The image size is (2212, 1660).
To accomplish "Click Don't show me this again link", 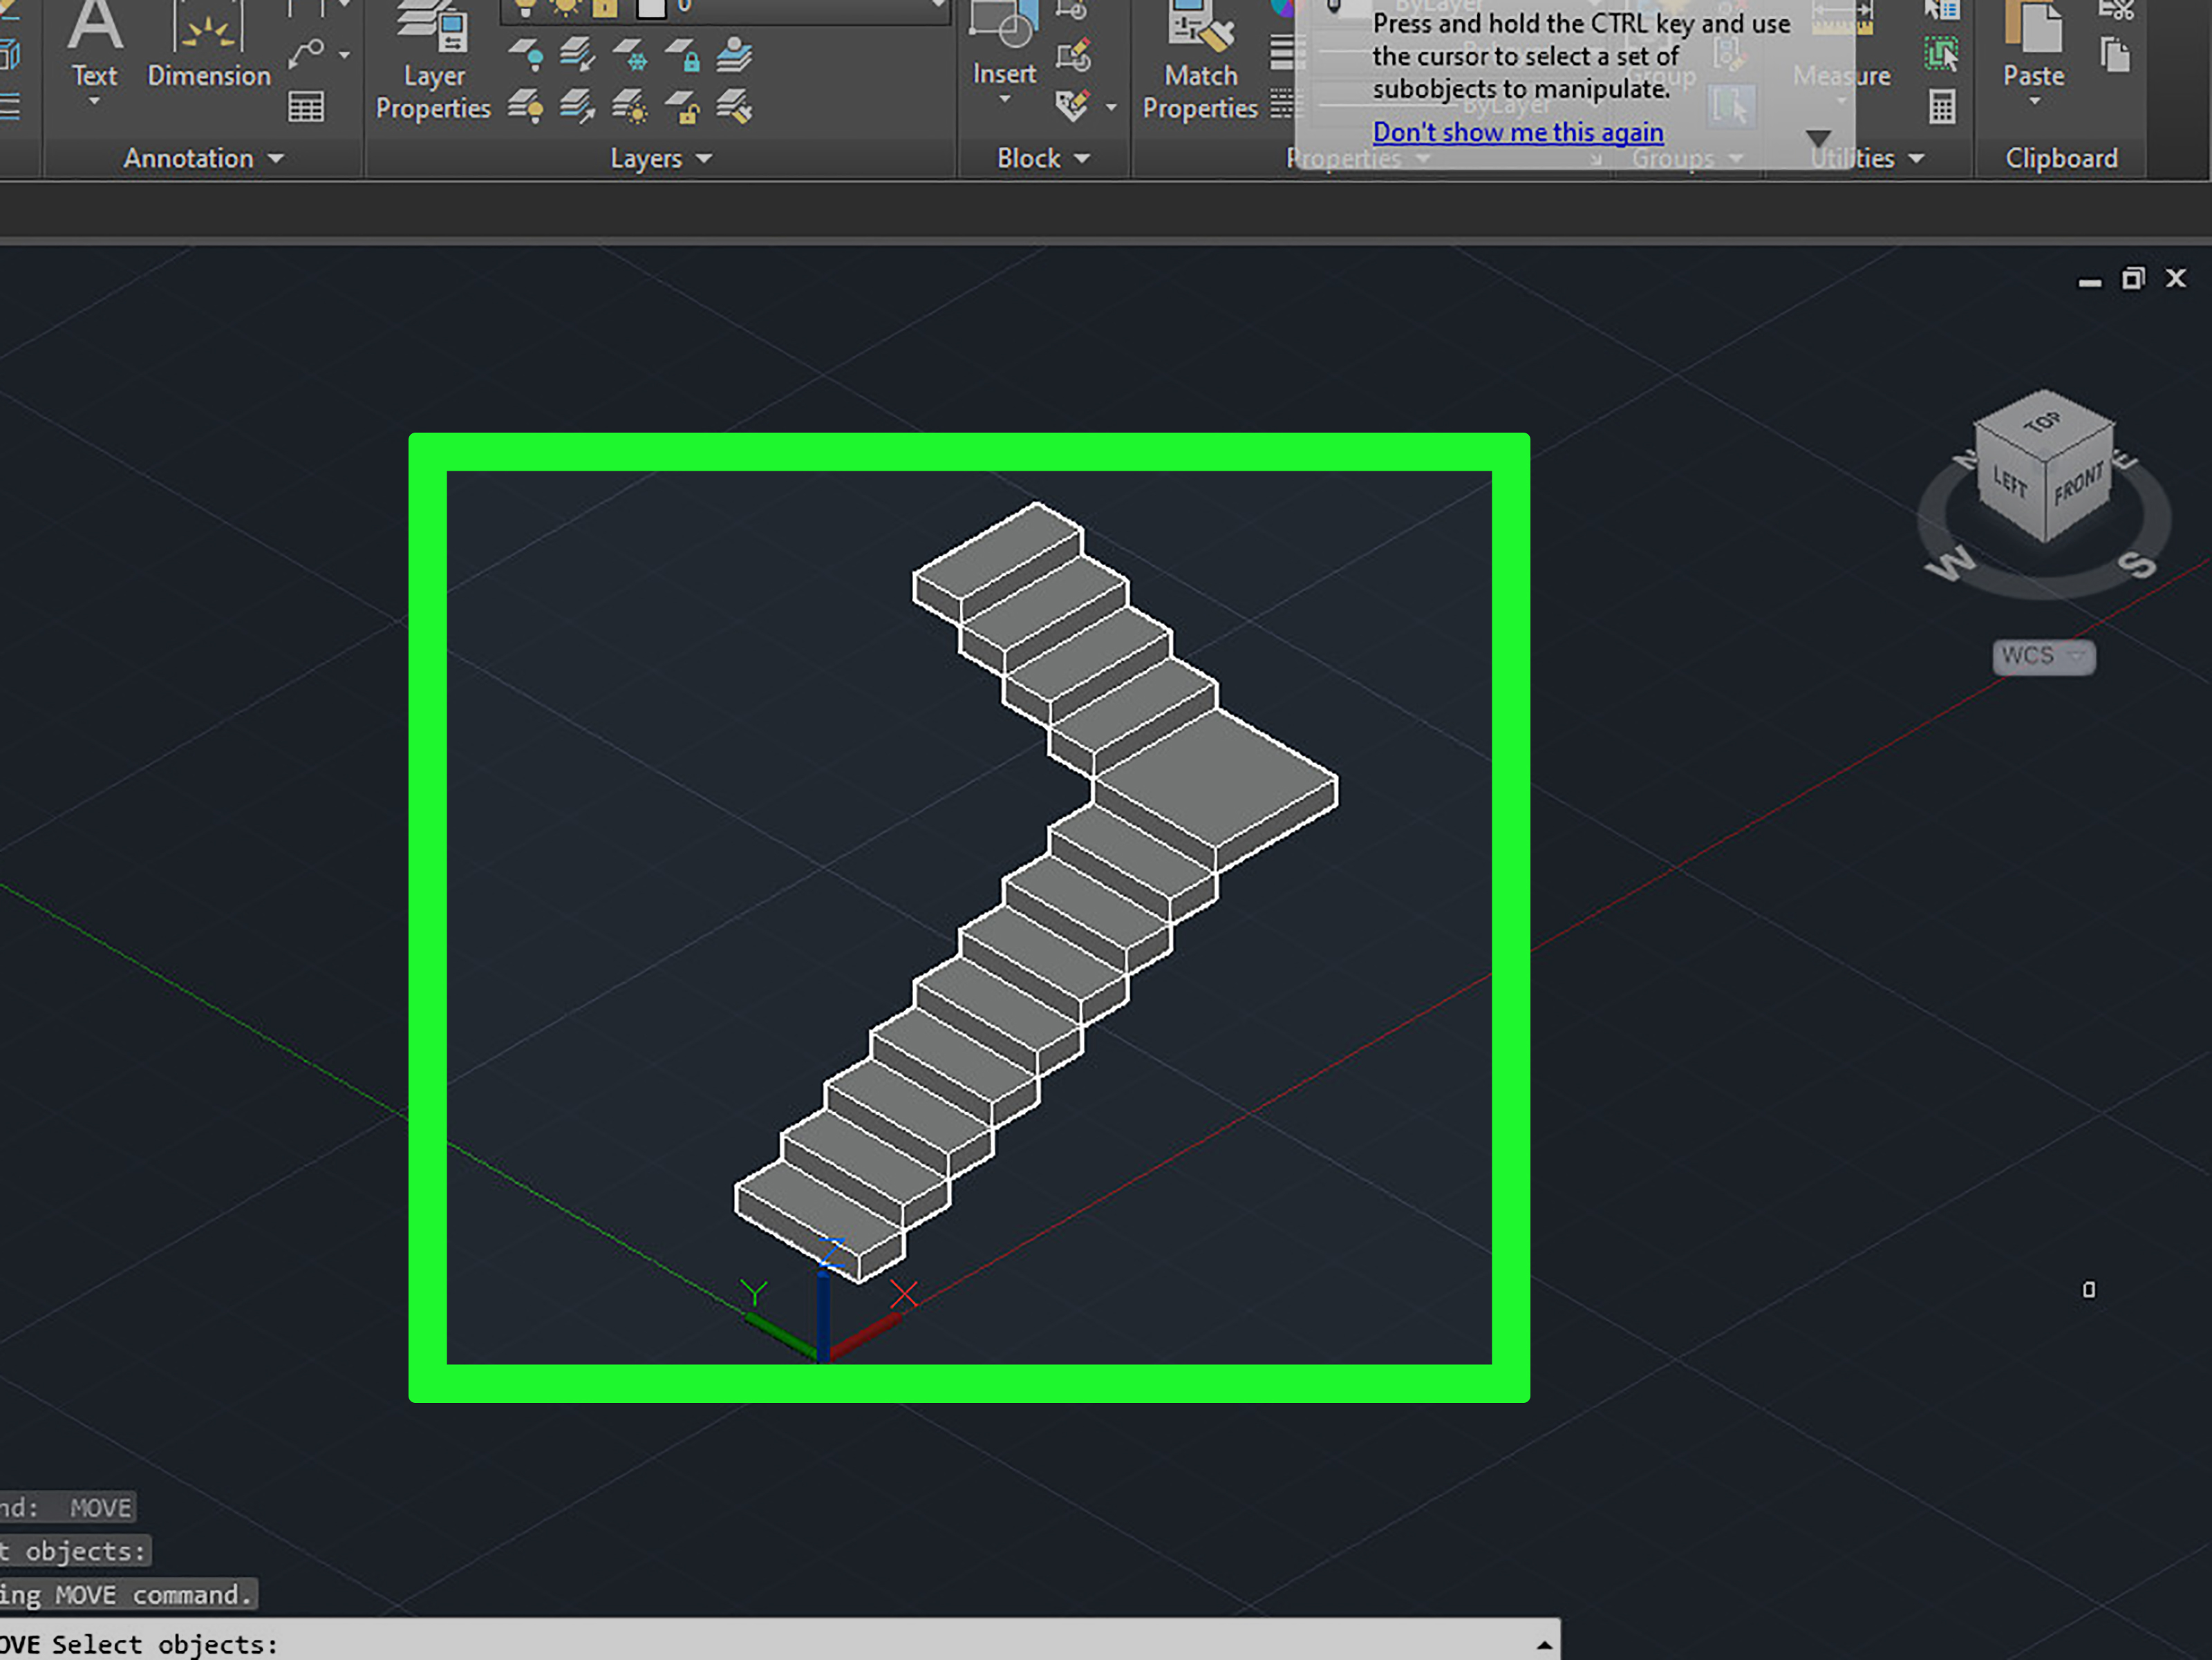I will (1517, 132).
